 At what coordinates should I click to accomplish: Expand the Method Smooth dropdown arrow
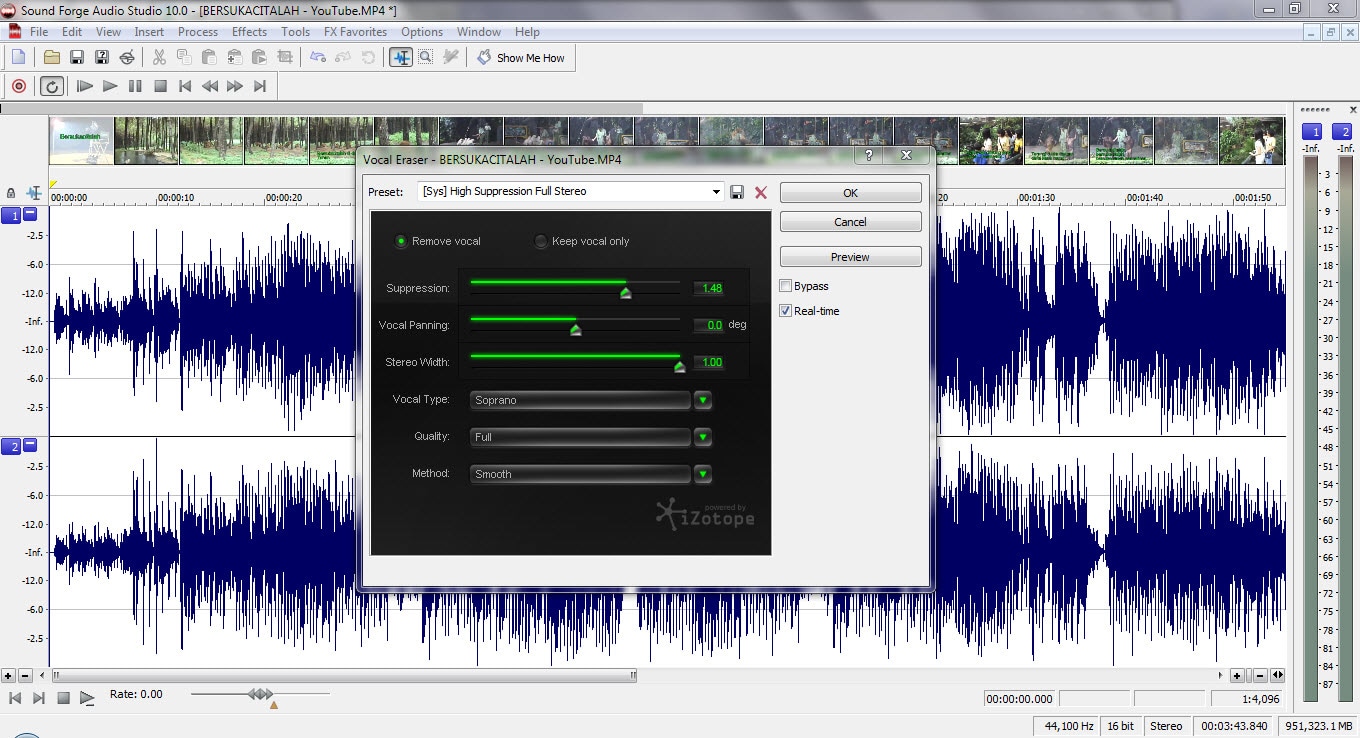[x=703, y=474]
